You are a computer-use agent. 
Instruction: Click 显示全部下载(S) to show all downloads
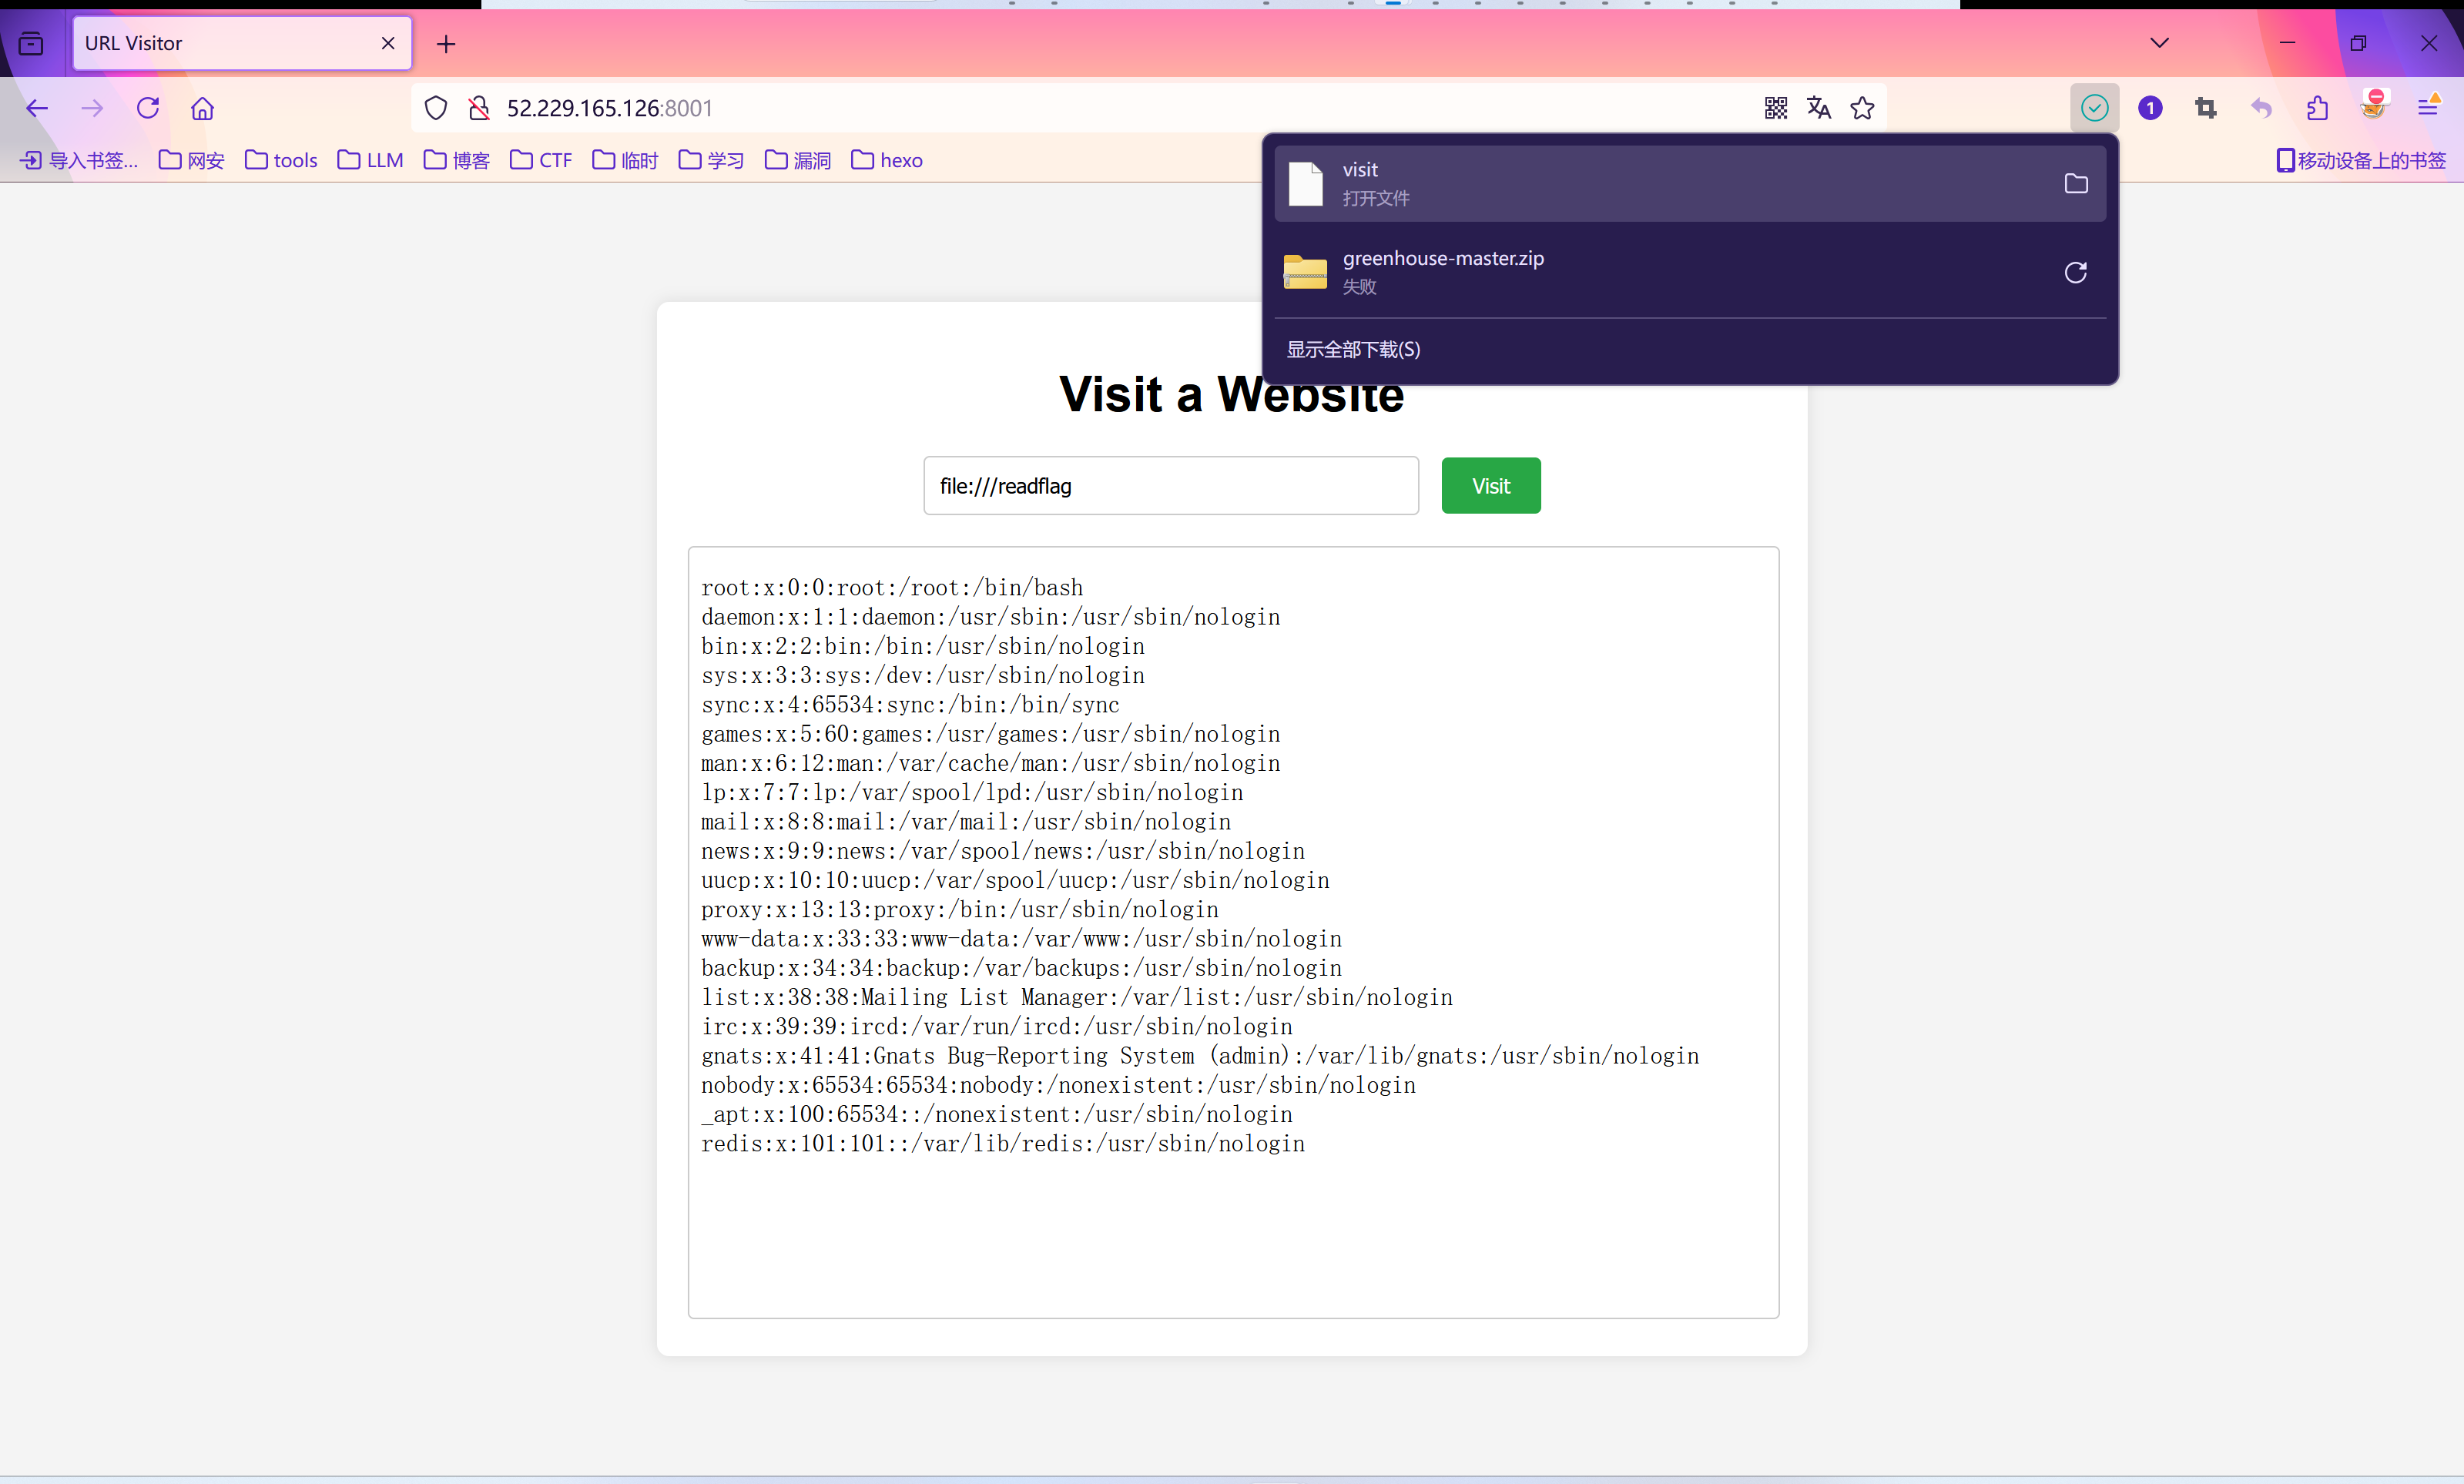pos(1353,349)
